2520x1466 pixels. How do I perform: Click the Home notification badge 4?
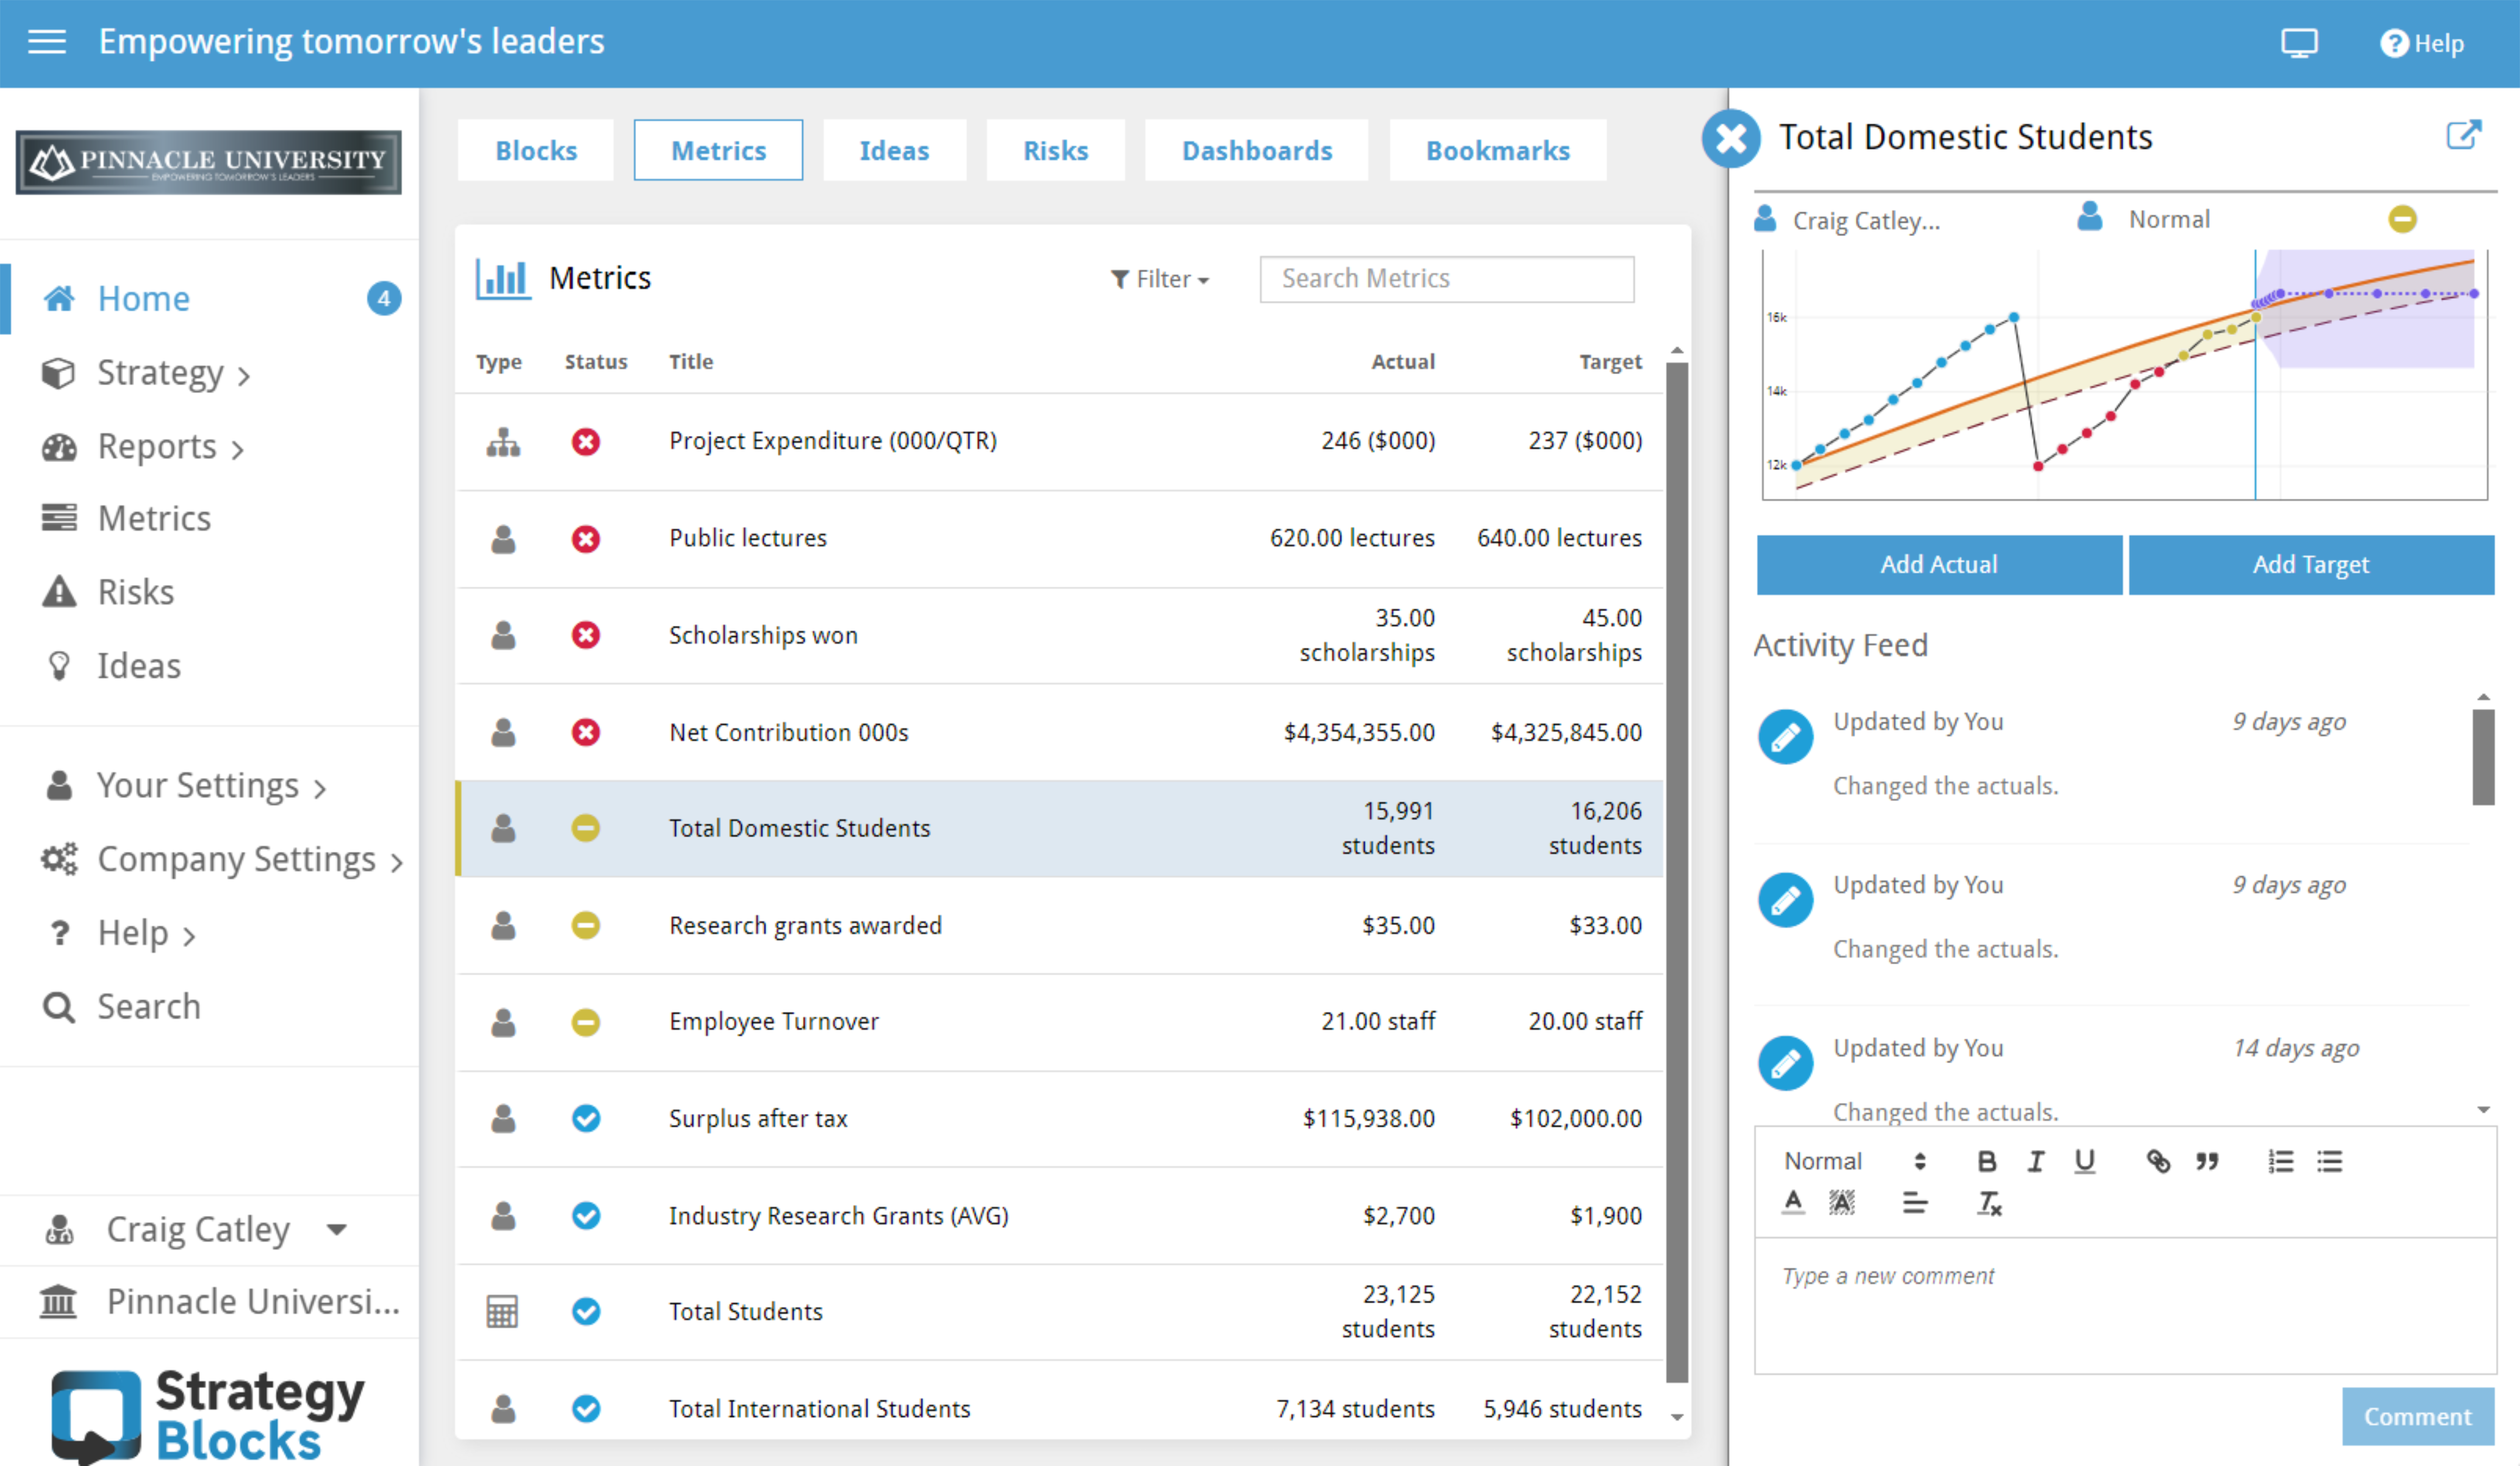tap(384, 298)
